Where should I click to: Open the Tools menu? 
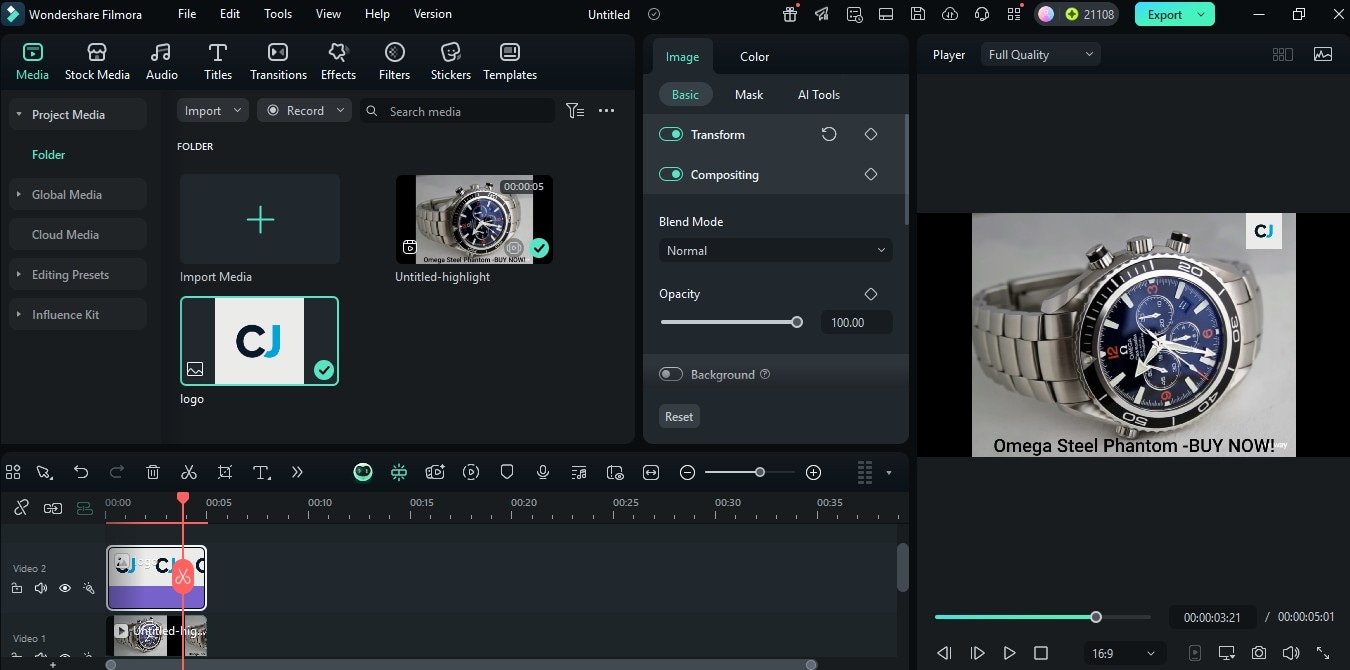[x=278, y=14]
